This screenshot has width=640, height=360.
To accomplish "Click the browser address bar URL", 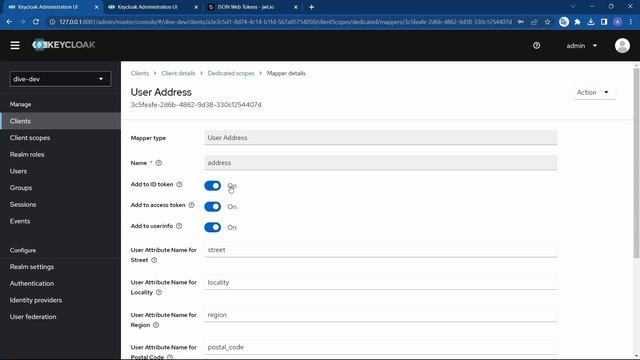I will 285,22.
